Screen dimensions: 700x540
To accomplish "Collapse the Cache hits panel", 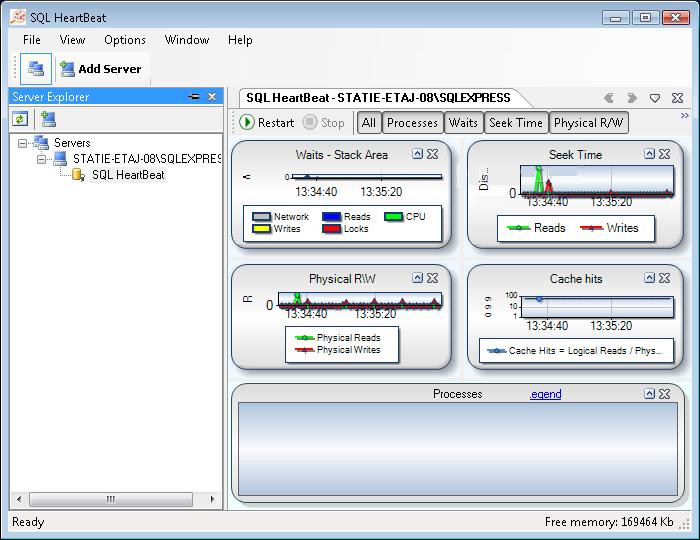I will coord(650,278).
